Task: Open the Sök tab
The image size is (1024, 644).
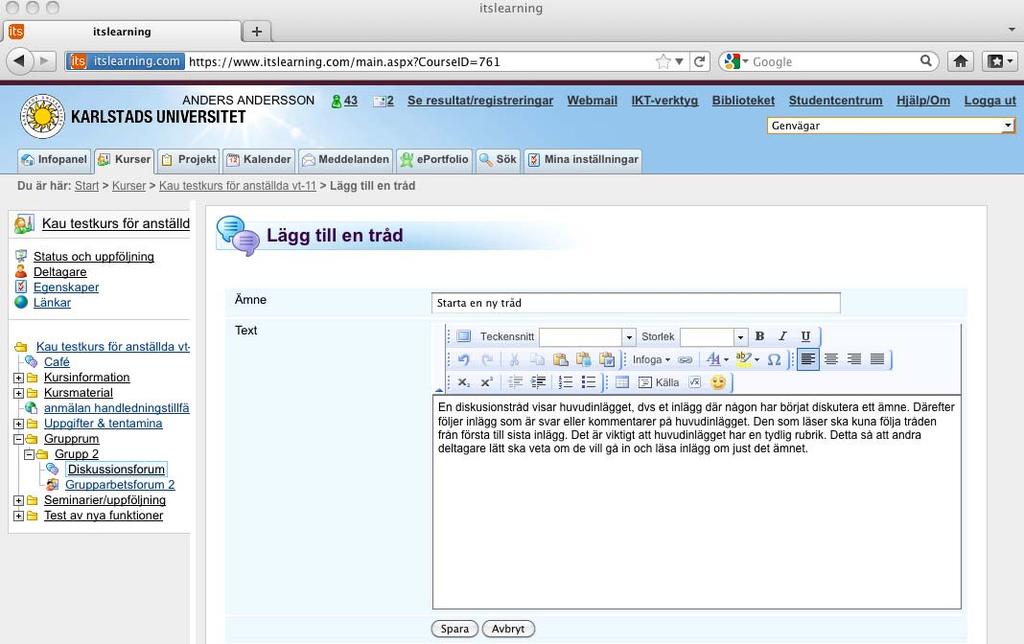Action: click(x=498, y=160)
